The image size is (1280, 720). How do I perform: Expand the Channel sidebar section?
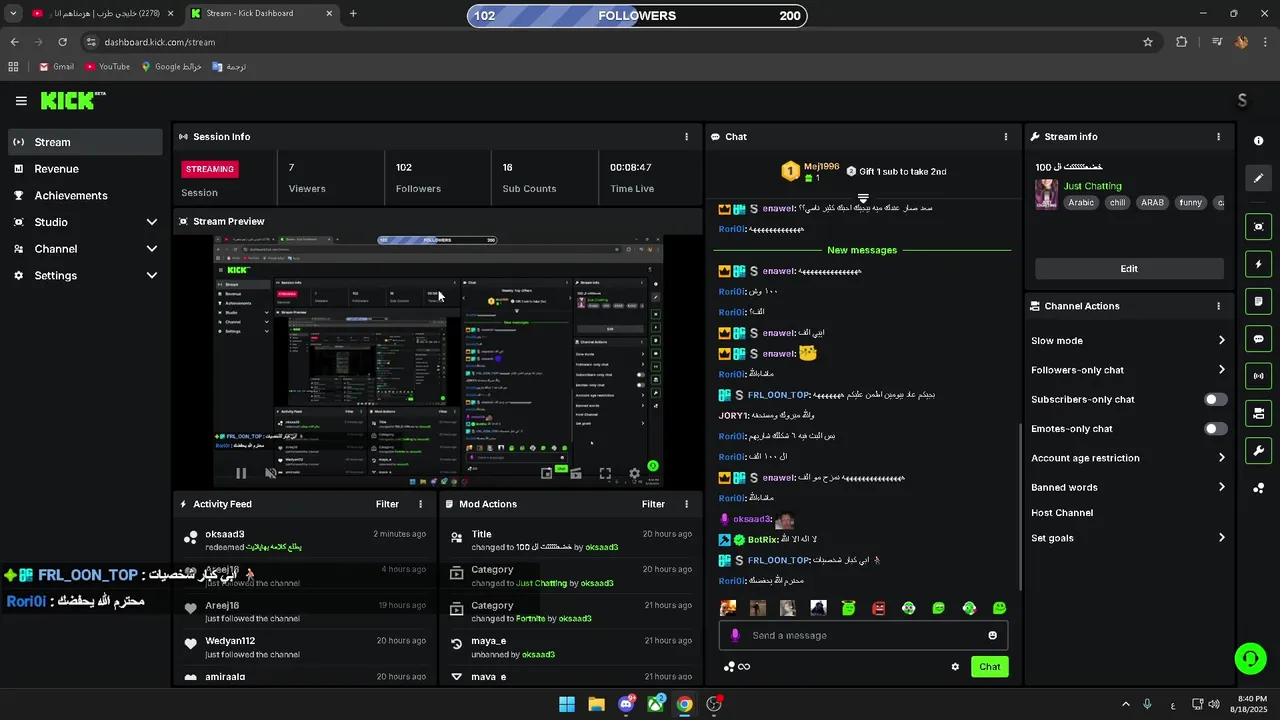[85, 249]
